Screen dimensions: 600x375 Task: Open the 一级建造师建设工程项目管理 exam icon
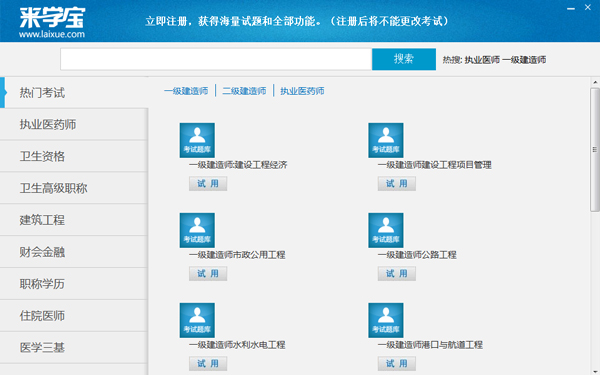click(x=386, y=140)
